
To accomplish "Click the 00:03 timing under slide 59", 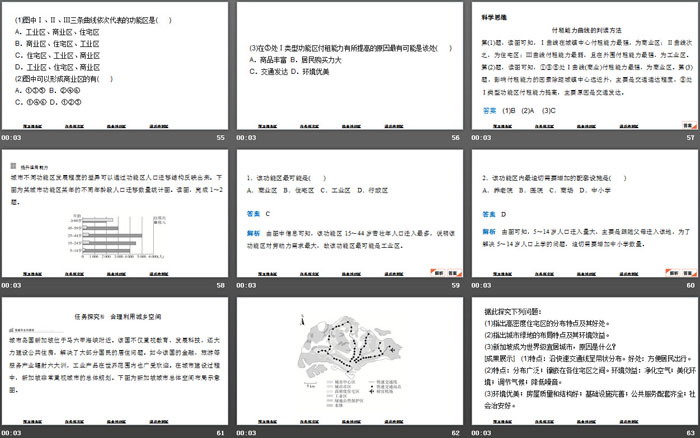I will 246,285.
